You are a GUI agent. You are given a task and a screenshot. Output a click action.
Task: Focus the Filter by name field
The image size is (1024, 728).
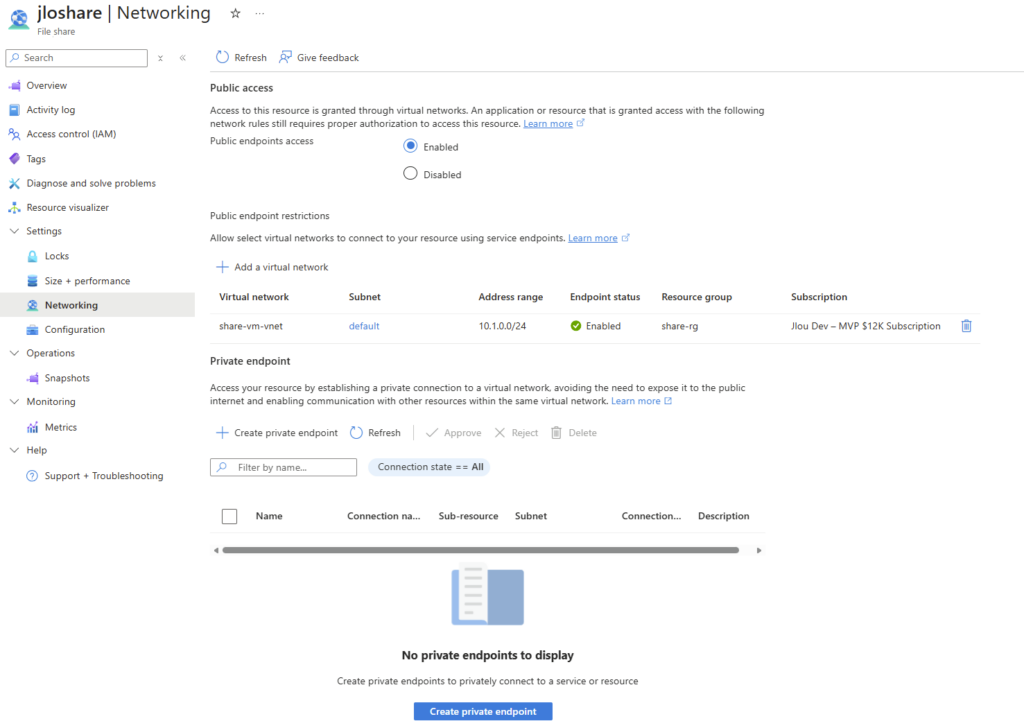tap(283, 467)
